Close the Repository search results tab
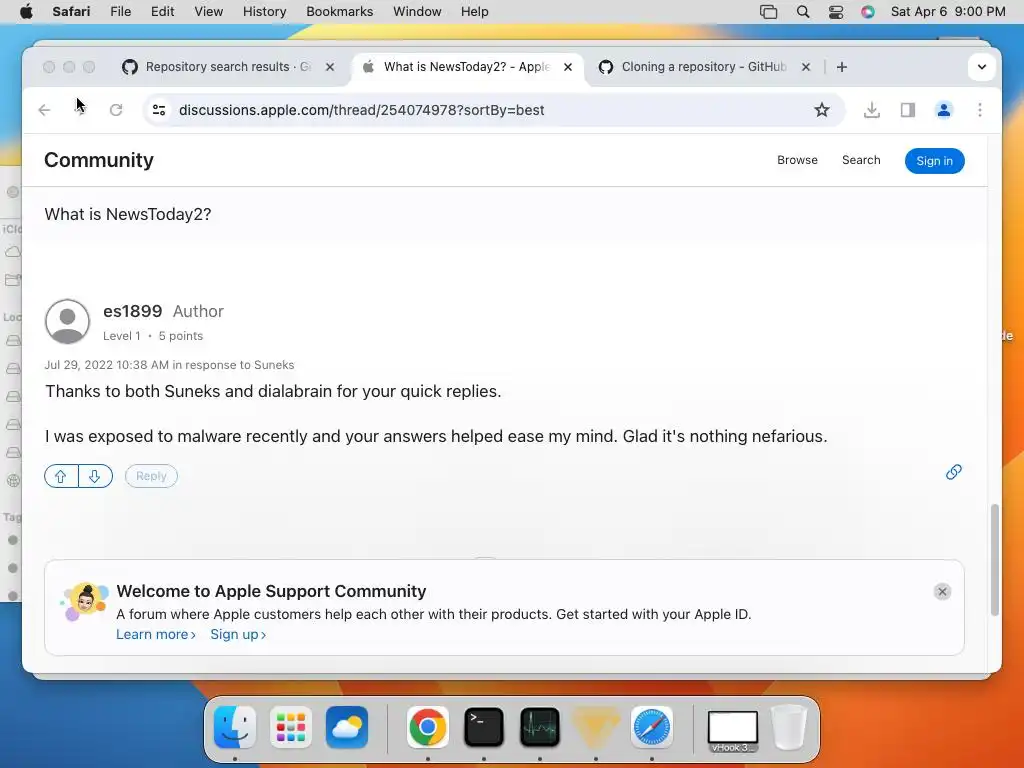 [x=330, y=67]
